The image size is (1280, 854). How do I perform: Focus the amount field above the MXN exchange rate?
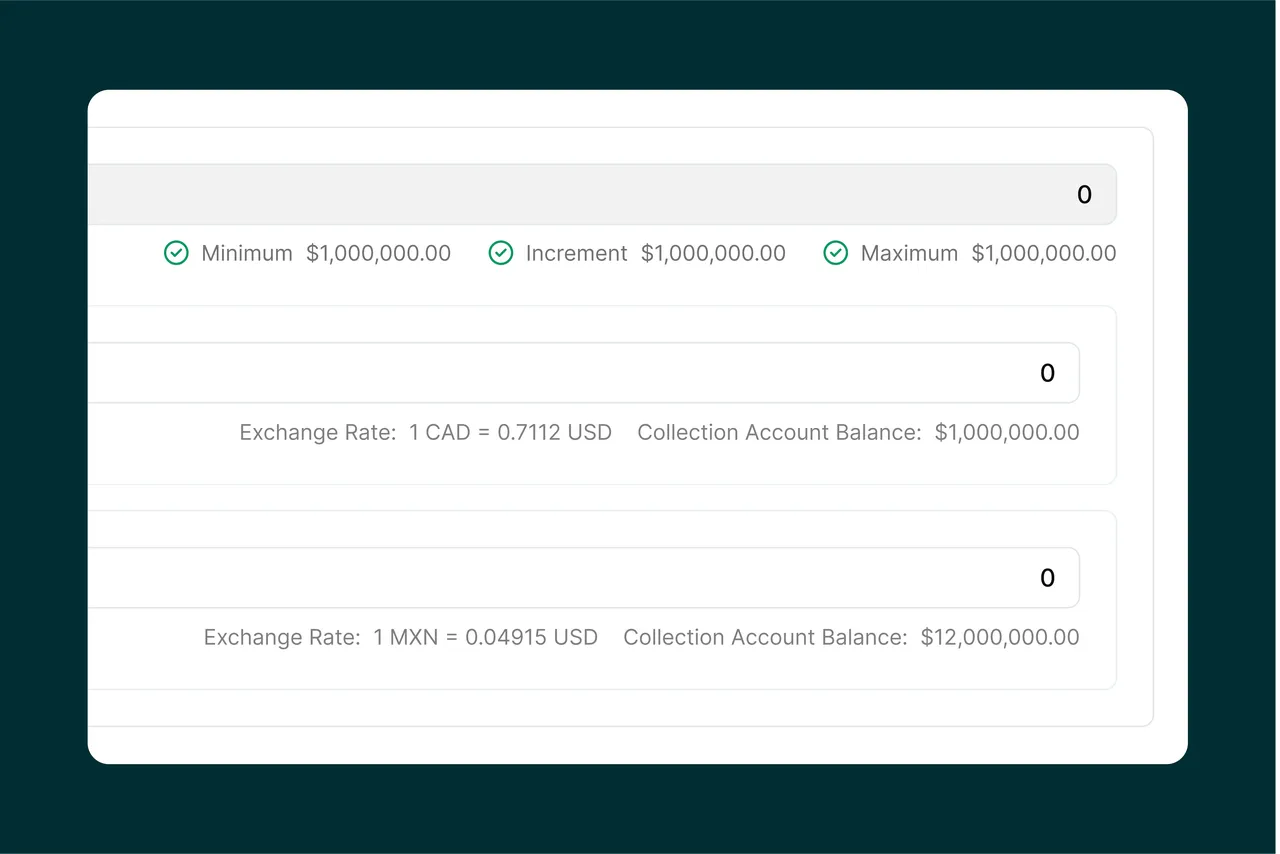[583, 577]
